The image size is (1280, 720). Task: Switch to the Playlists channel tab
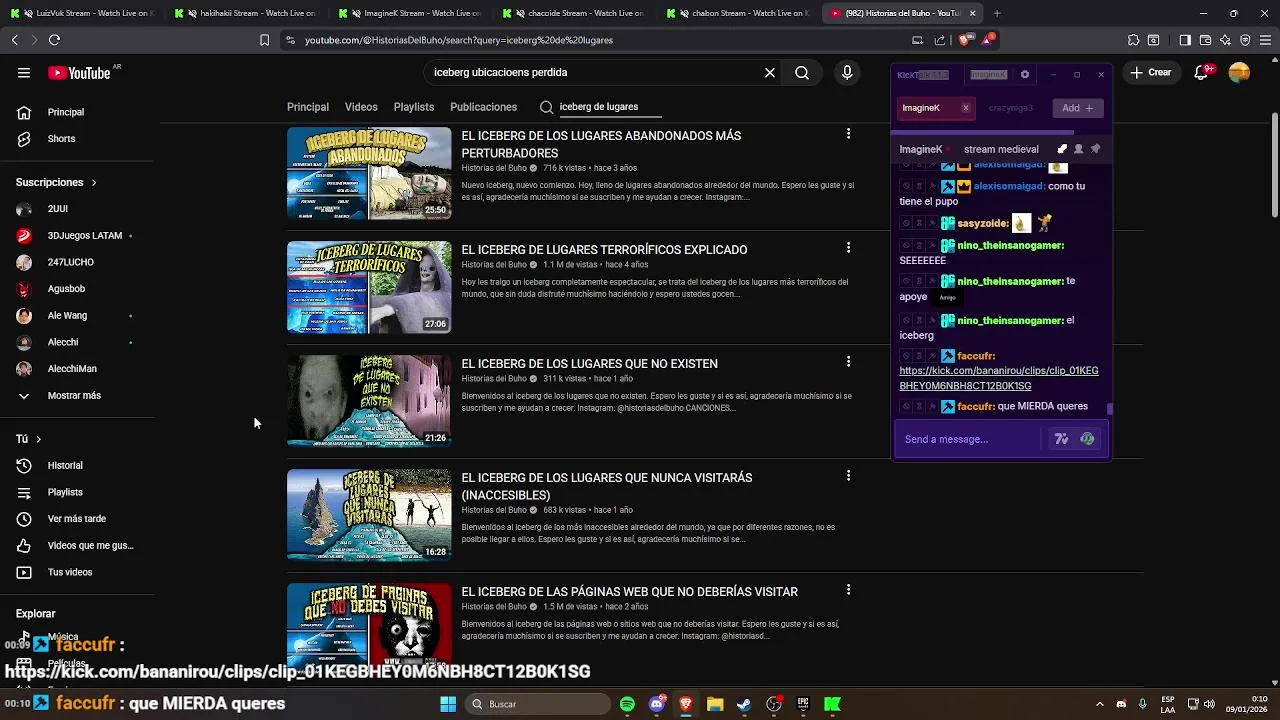(x=414, y=107)
